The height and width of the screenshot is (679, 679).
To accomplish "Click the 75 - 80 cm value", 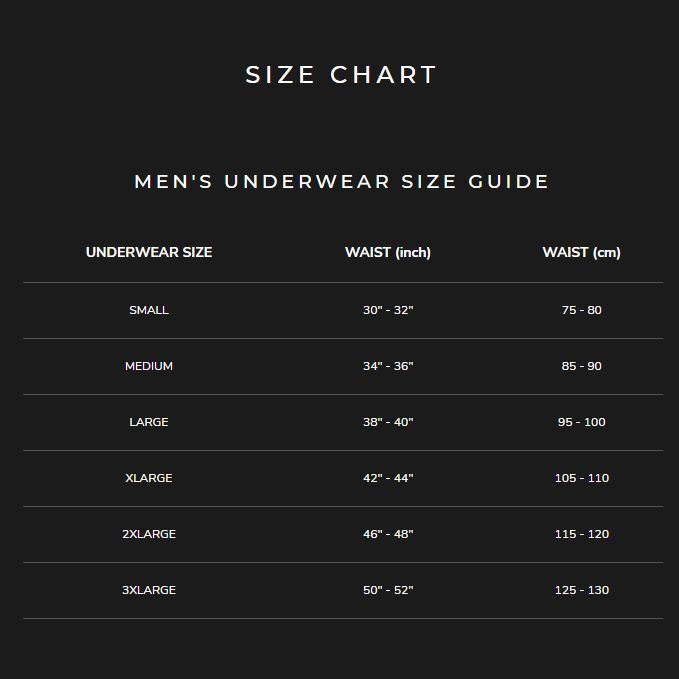I will click(582, 310).
